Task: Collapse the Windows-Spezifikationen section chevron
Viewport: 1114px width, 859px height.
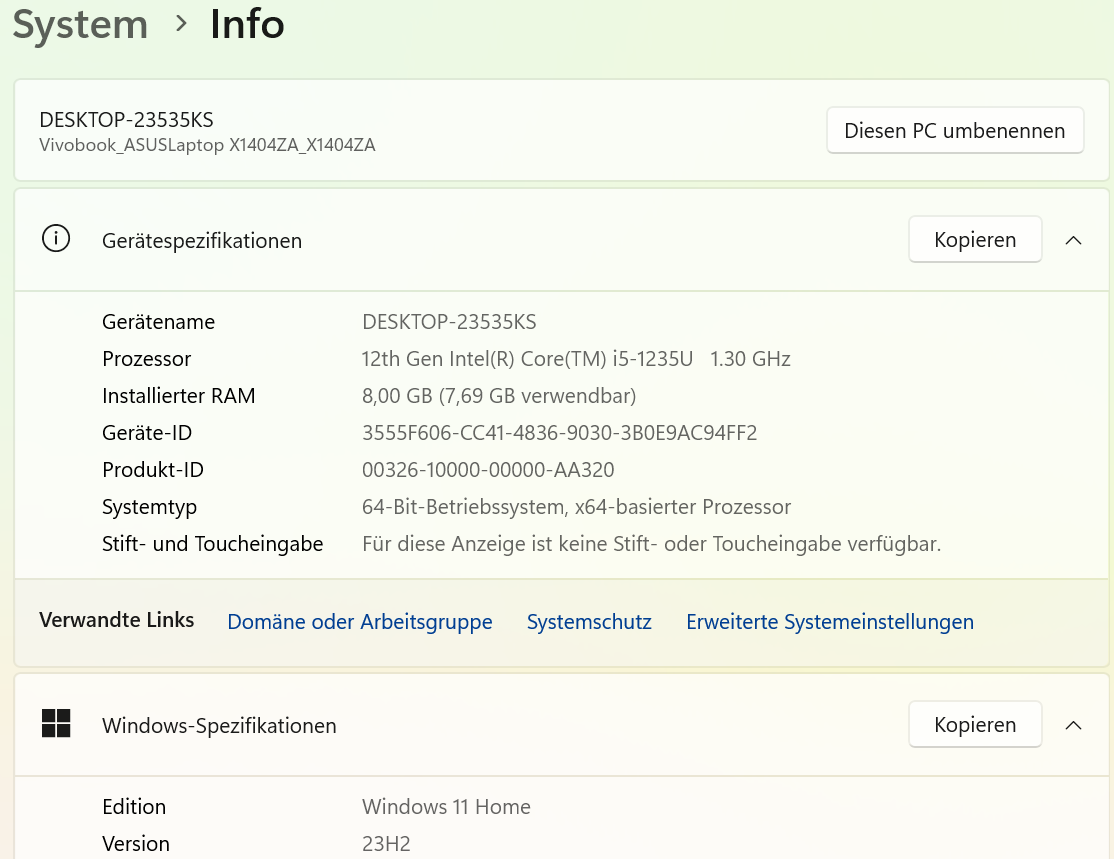Action: point(1074,725)
